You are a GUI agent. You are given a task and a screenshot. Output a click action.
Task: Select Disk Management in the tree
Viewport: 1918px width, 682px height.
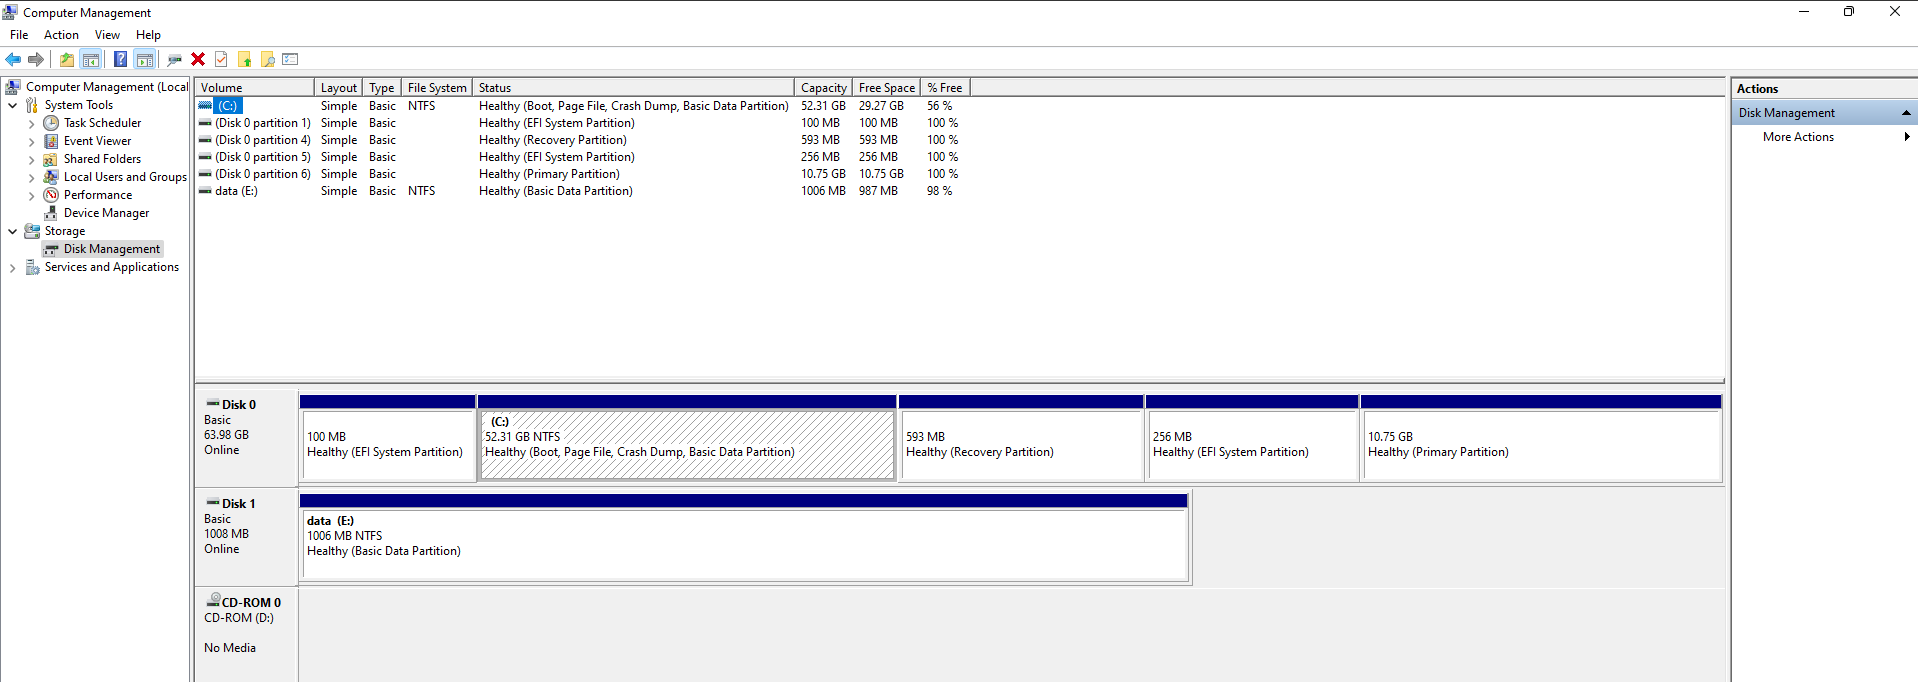pos(112,249)
